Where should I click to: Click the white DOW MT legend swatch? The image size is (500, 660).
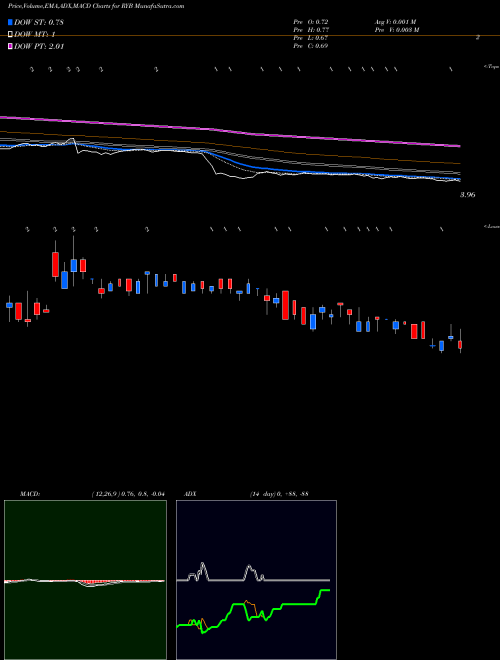[x=10, y=35]
